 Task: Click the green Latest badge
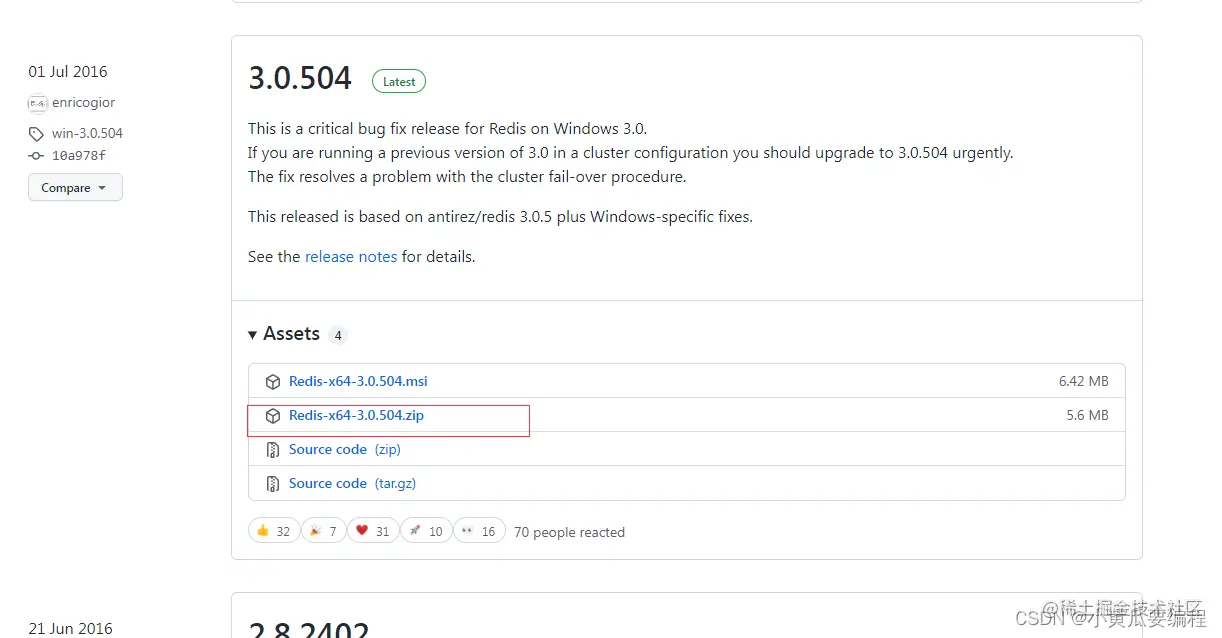[x=399, y=81]
